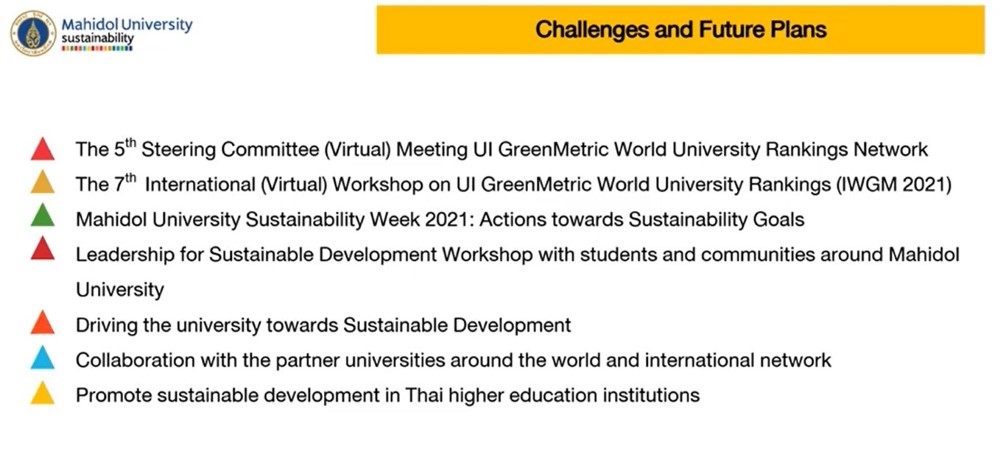The width and height of the screenshot is (1000, 462).
Task: Click the Mahidol University circular seal emblem
Action: pyautogui.click(x=34, y=31)
